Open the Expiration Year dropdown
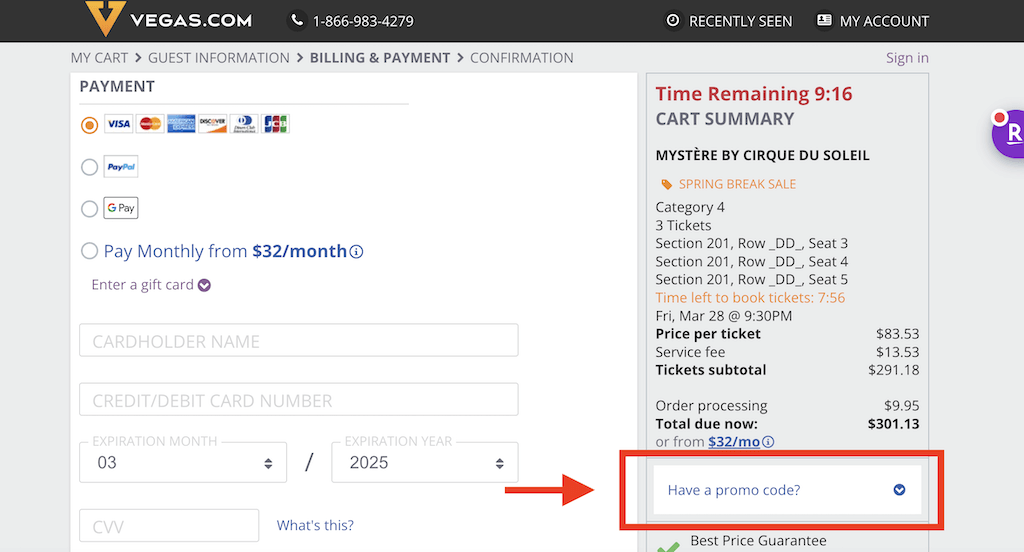The height and width of the screenshot is (552, 1024). tap(424, 463)
